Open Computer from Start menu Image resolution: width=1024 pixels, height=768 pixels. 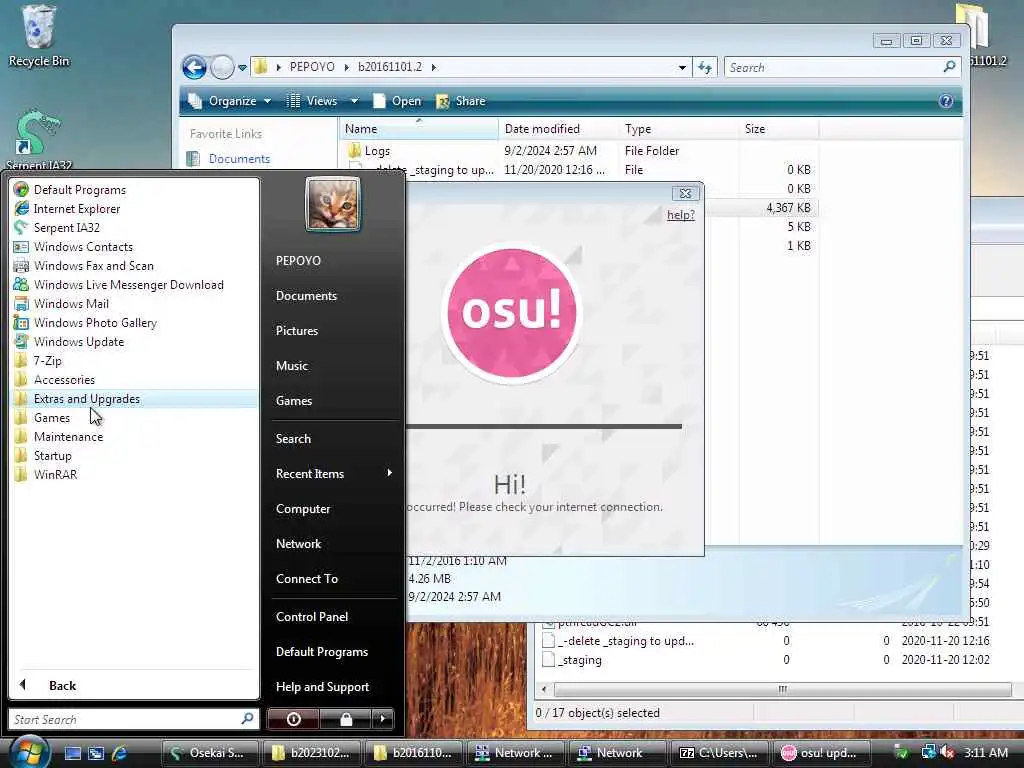tap(303, 509)
